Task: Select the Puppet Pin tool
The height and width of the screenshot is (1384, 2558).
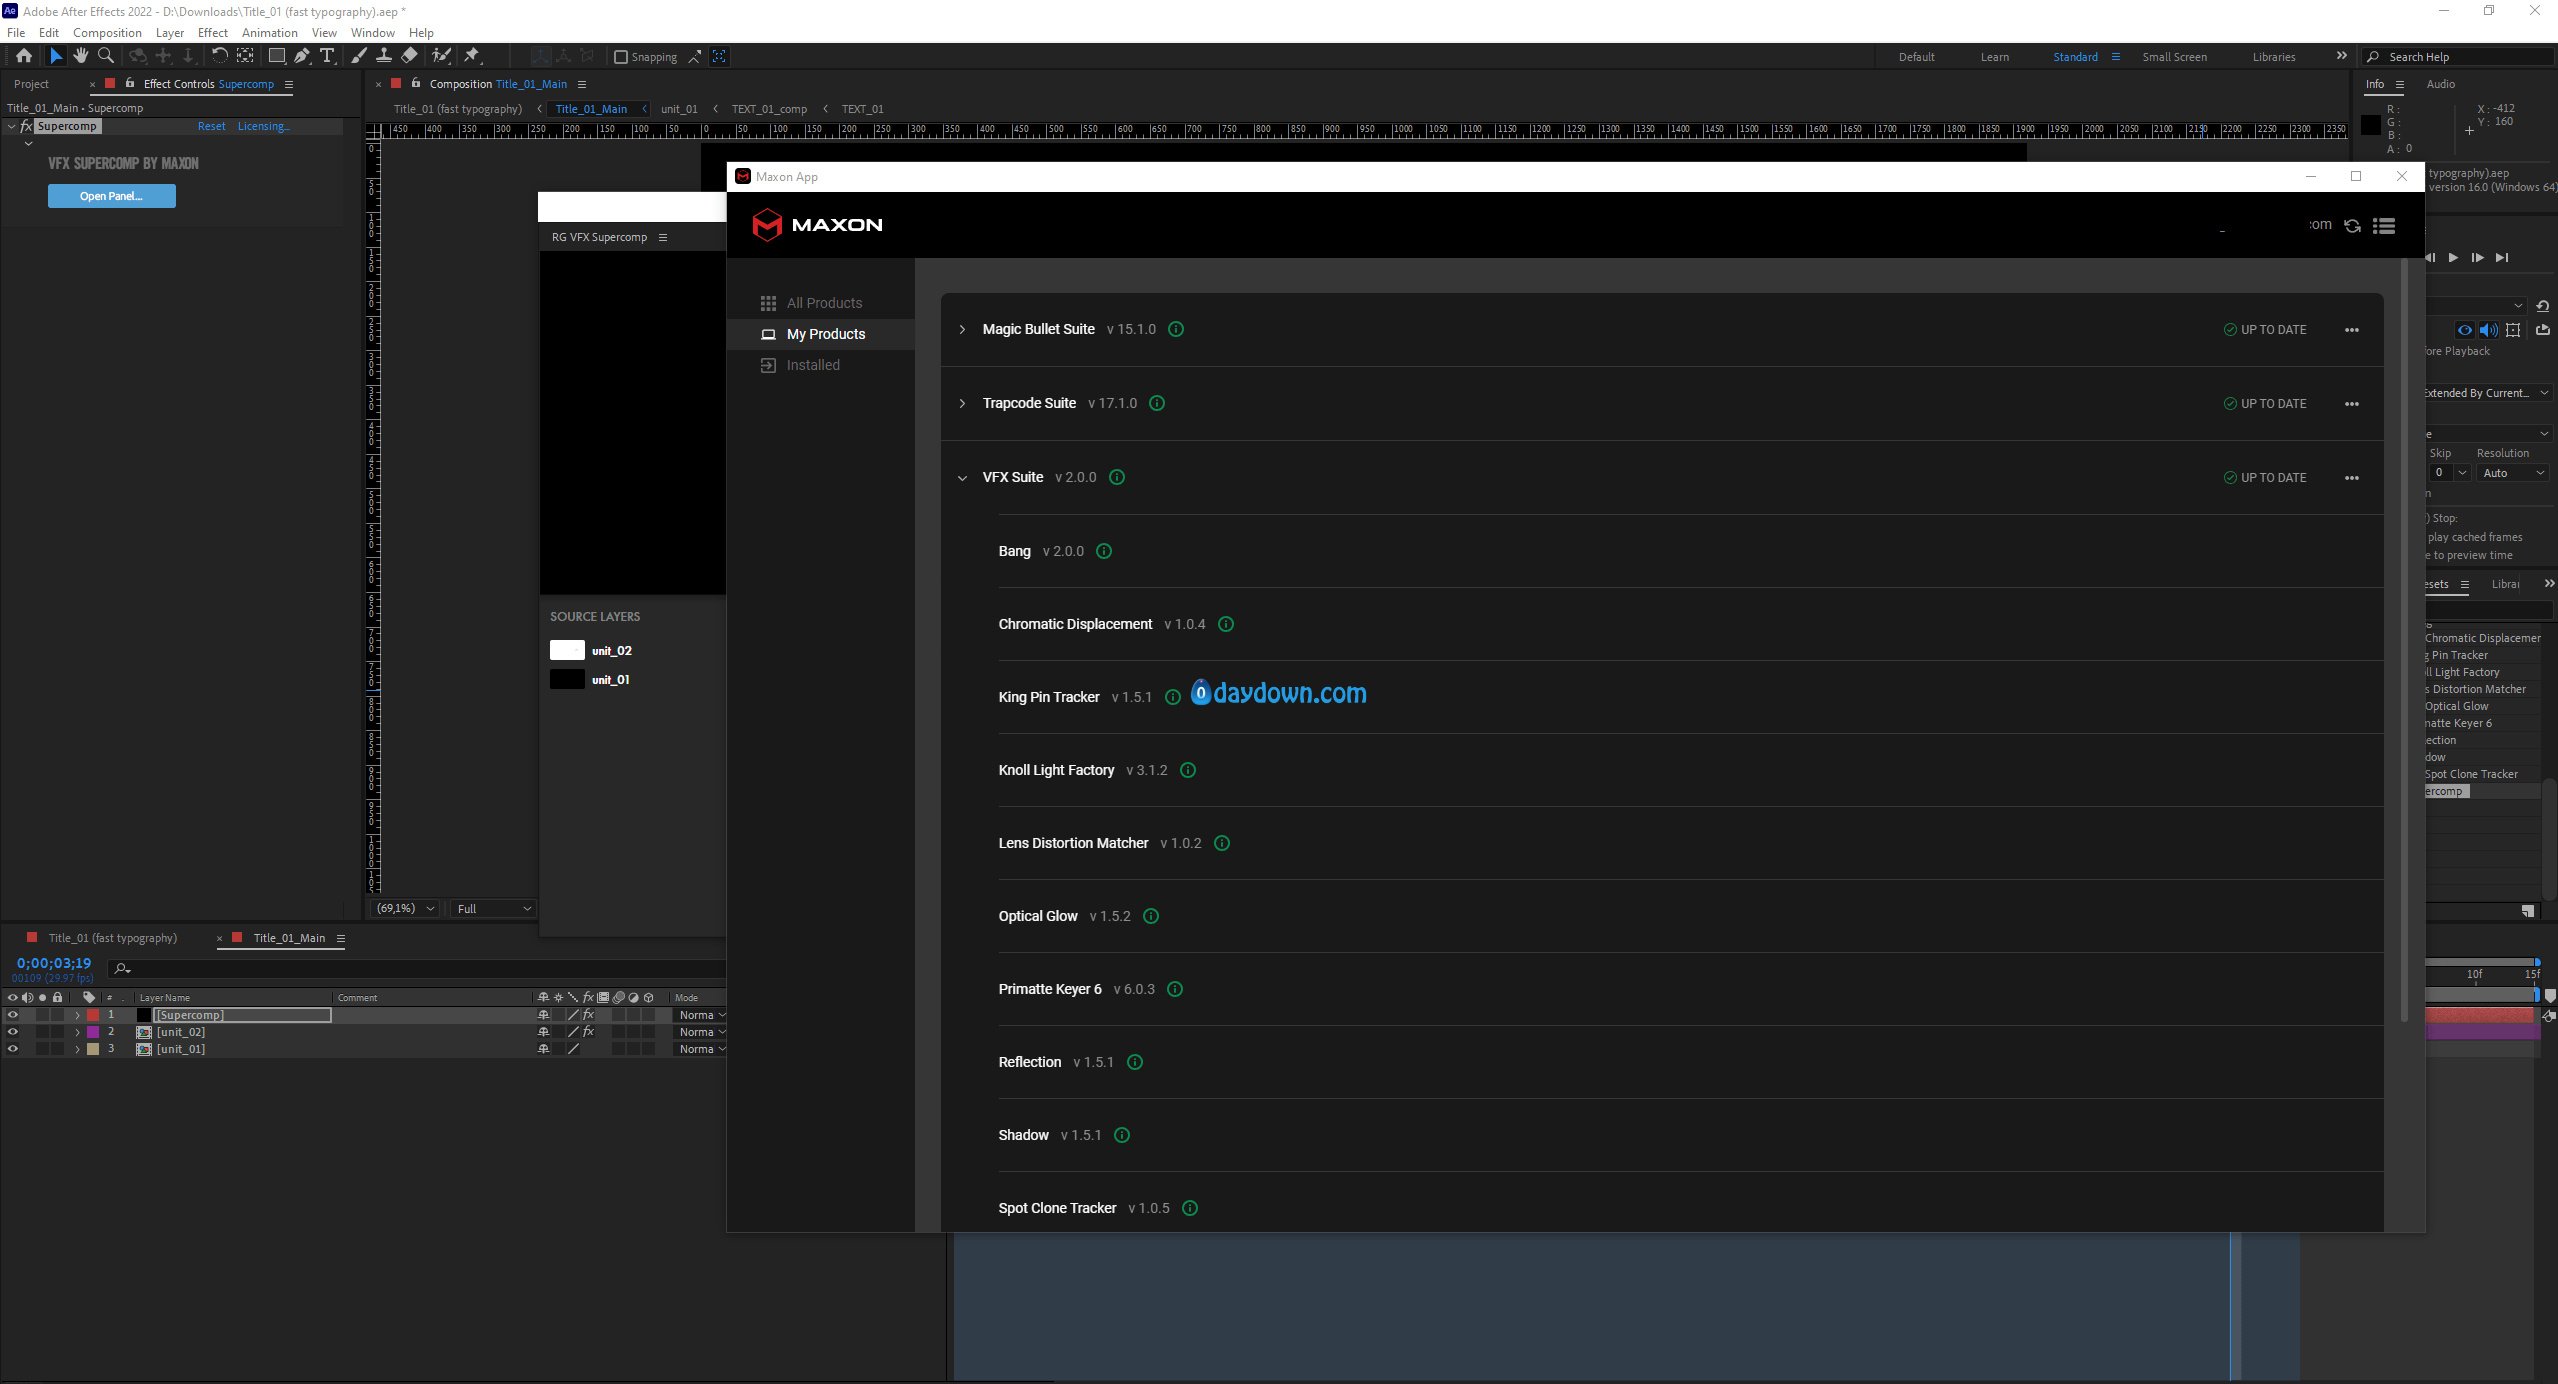Action: [x=472, y=56]
